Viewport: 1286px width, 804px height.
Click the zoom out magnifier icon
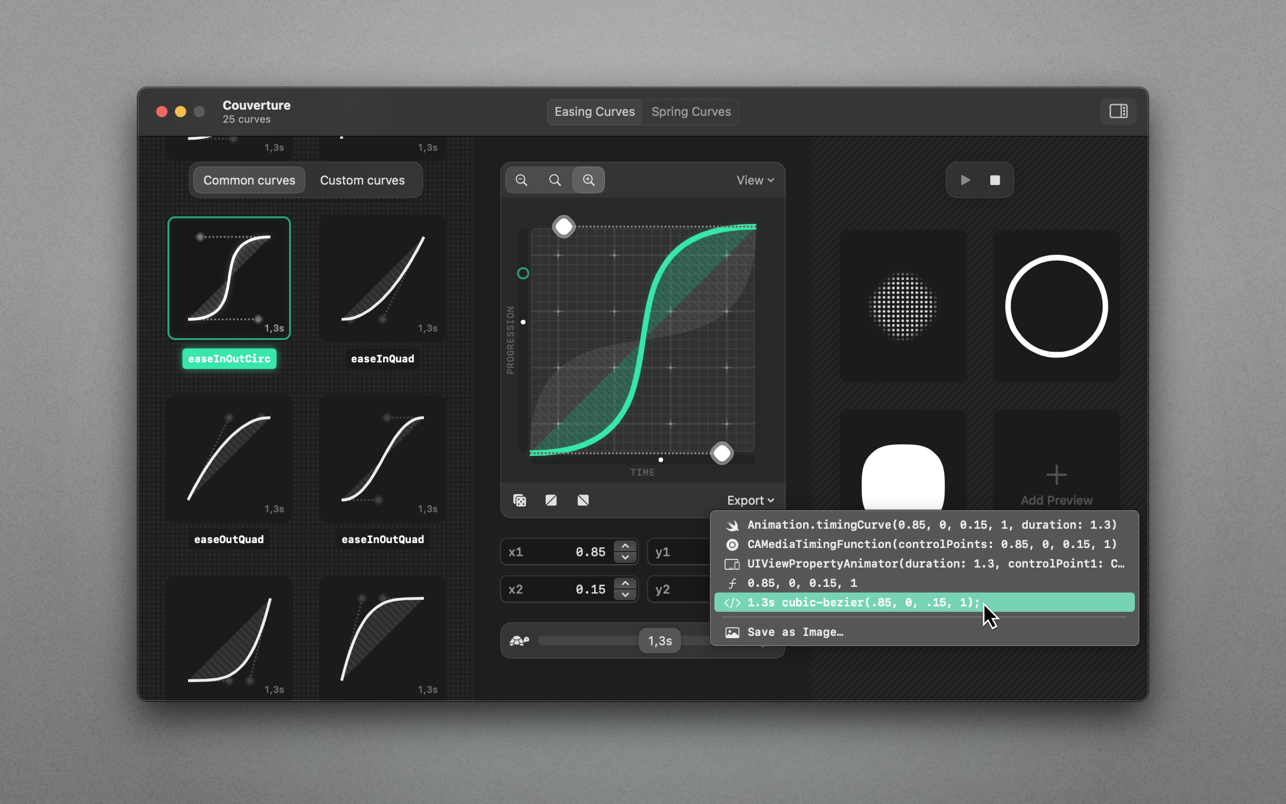[522, 180]
